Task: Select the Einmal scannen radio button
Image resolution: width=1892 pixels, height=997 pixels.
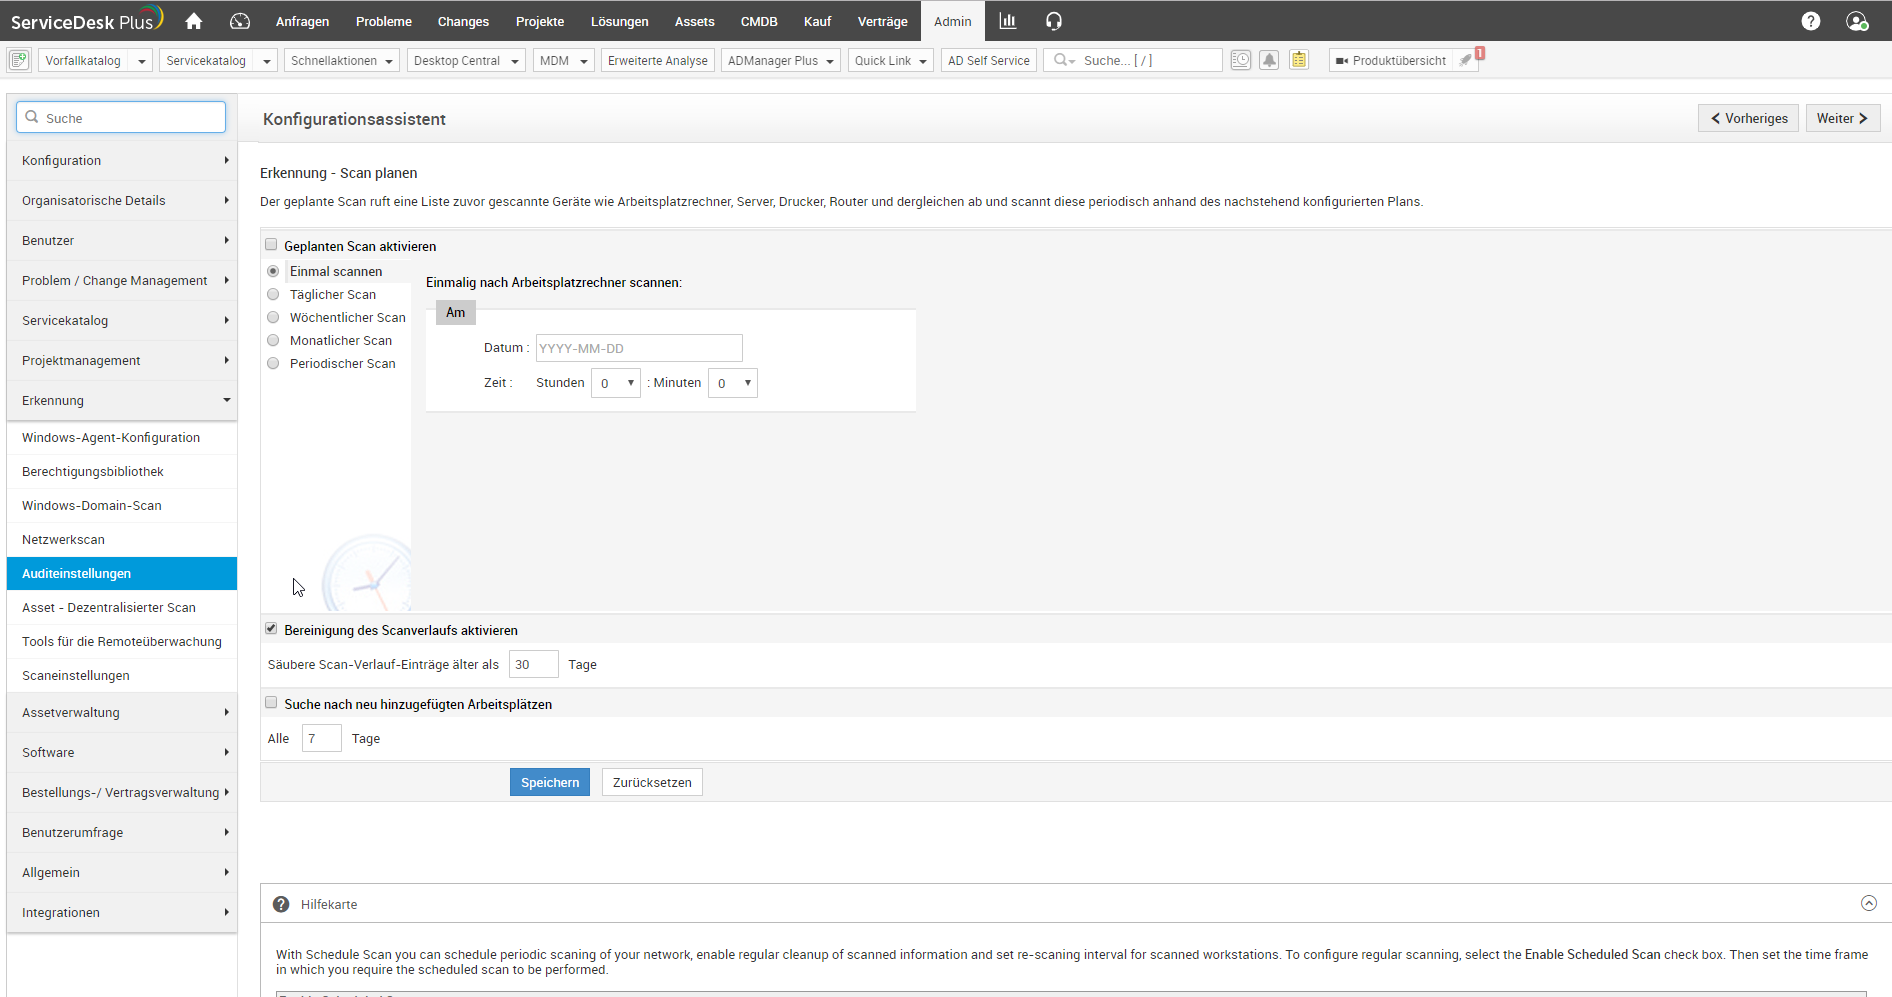Action: pyautogui.click(x=273, y=271)
